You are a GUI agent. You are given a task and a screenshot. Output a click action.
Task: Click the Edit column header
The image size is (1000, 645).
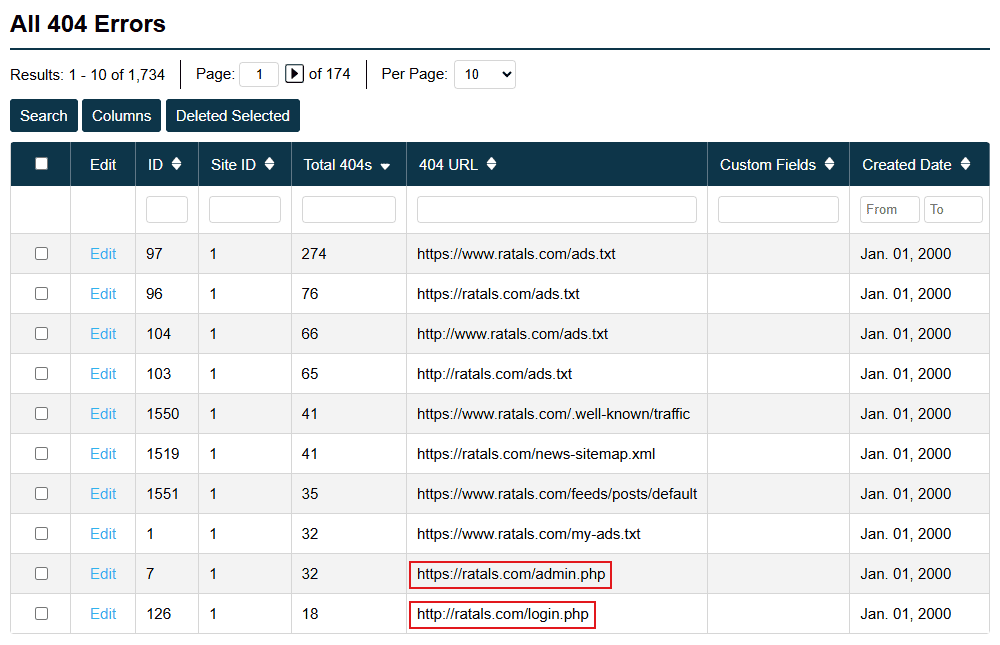tap(103, 165)
